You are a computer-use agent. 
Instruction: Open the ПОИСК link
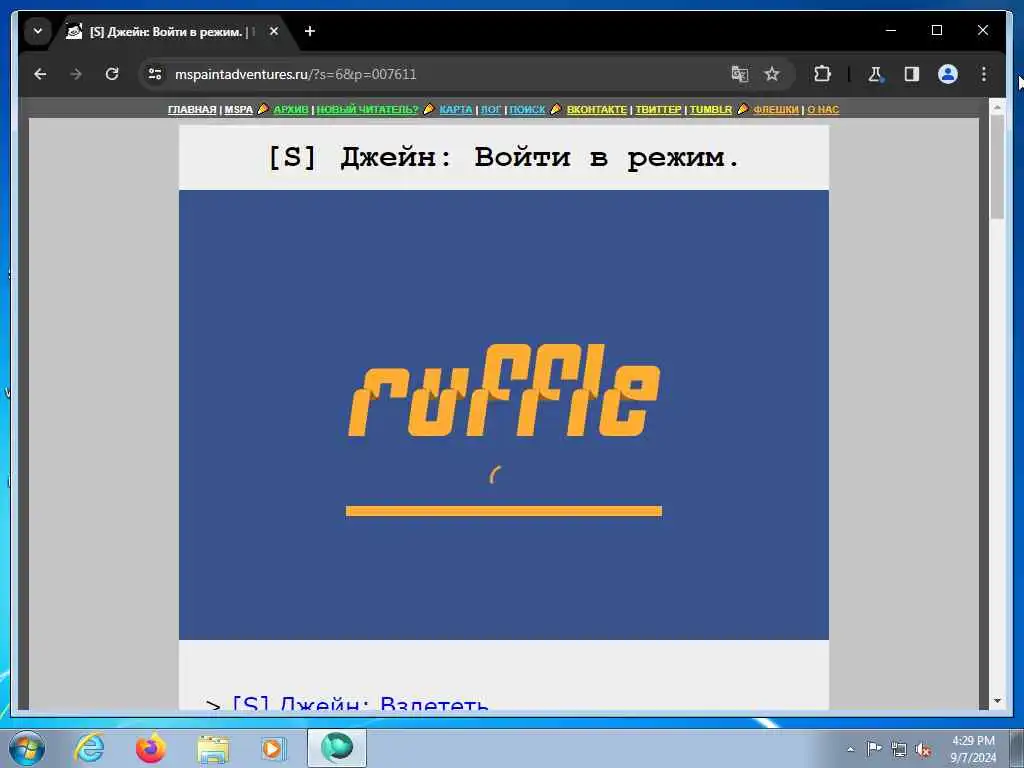[x=527, y=110]
